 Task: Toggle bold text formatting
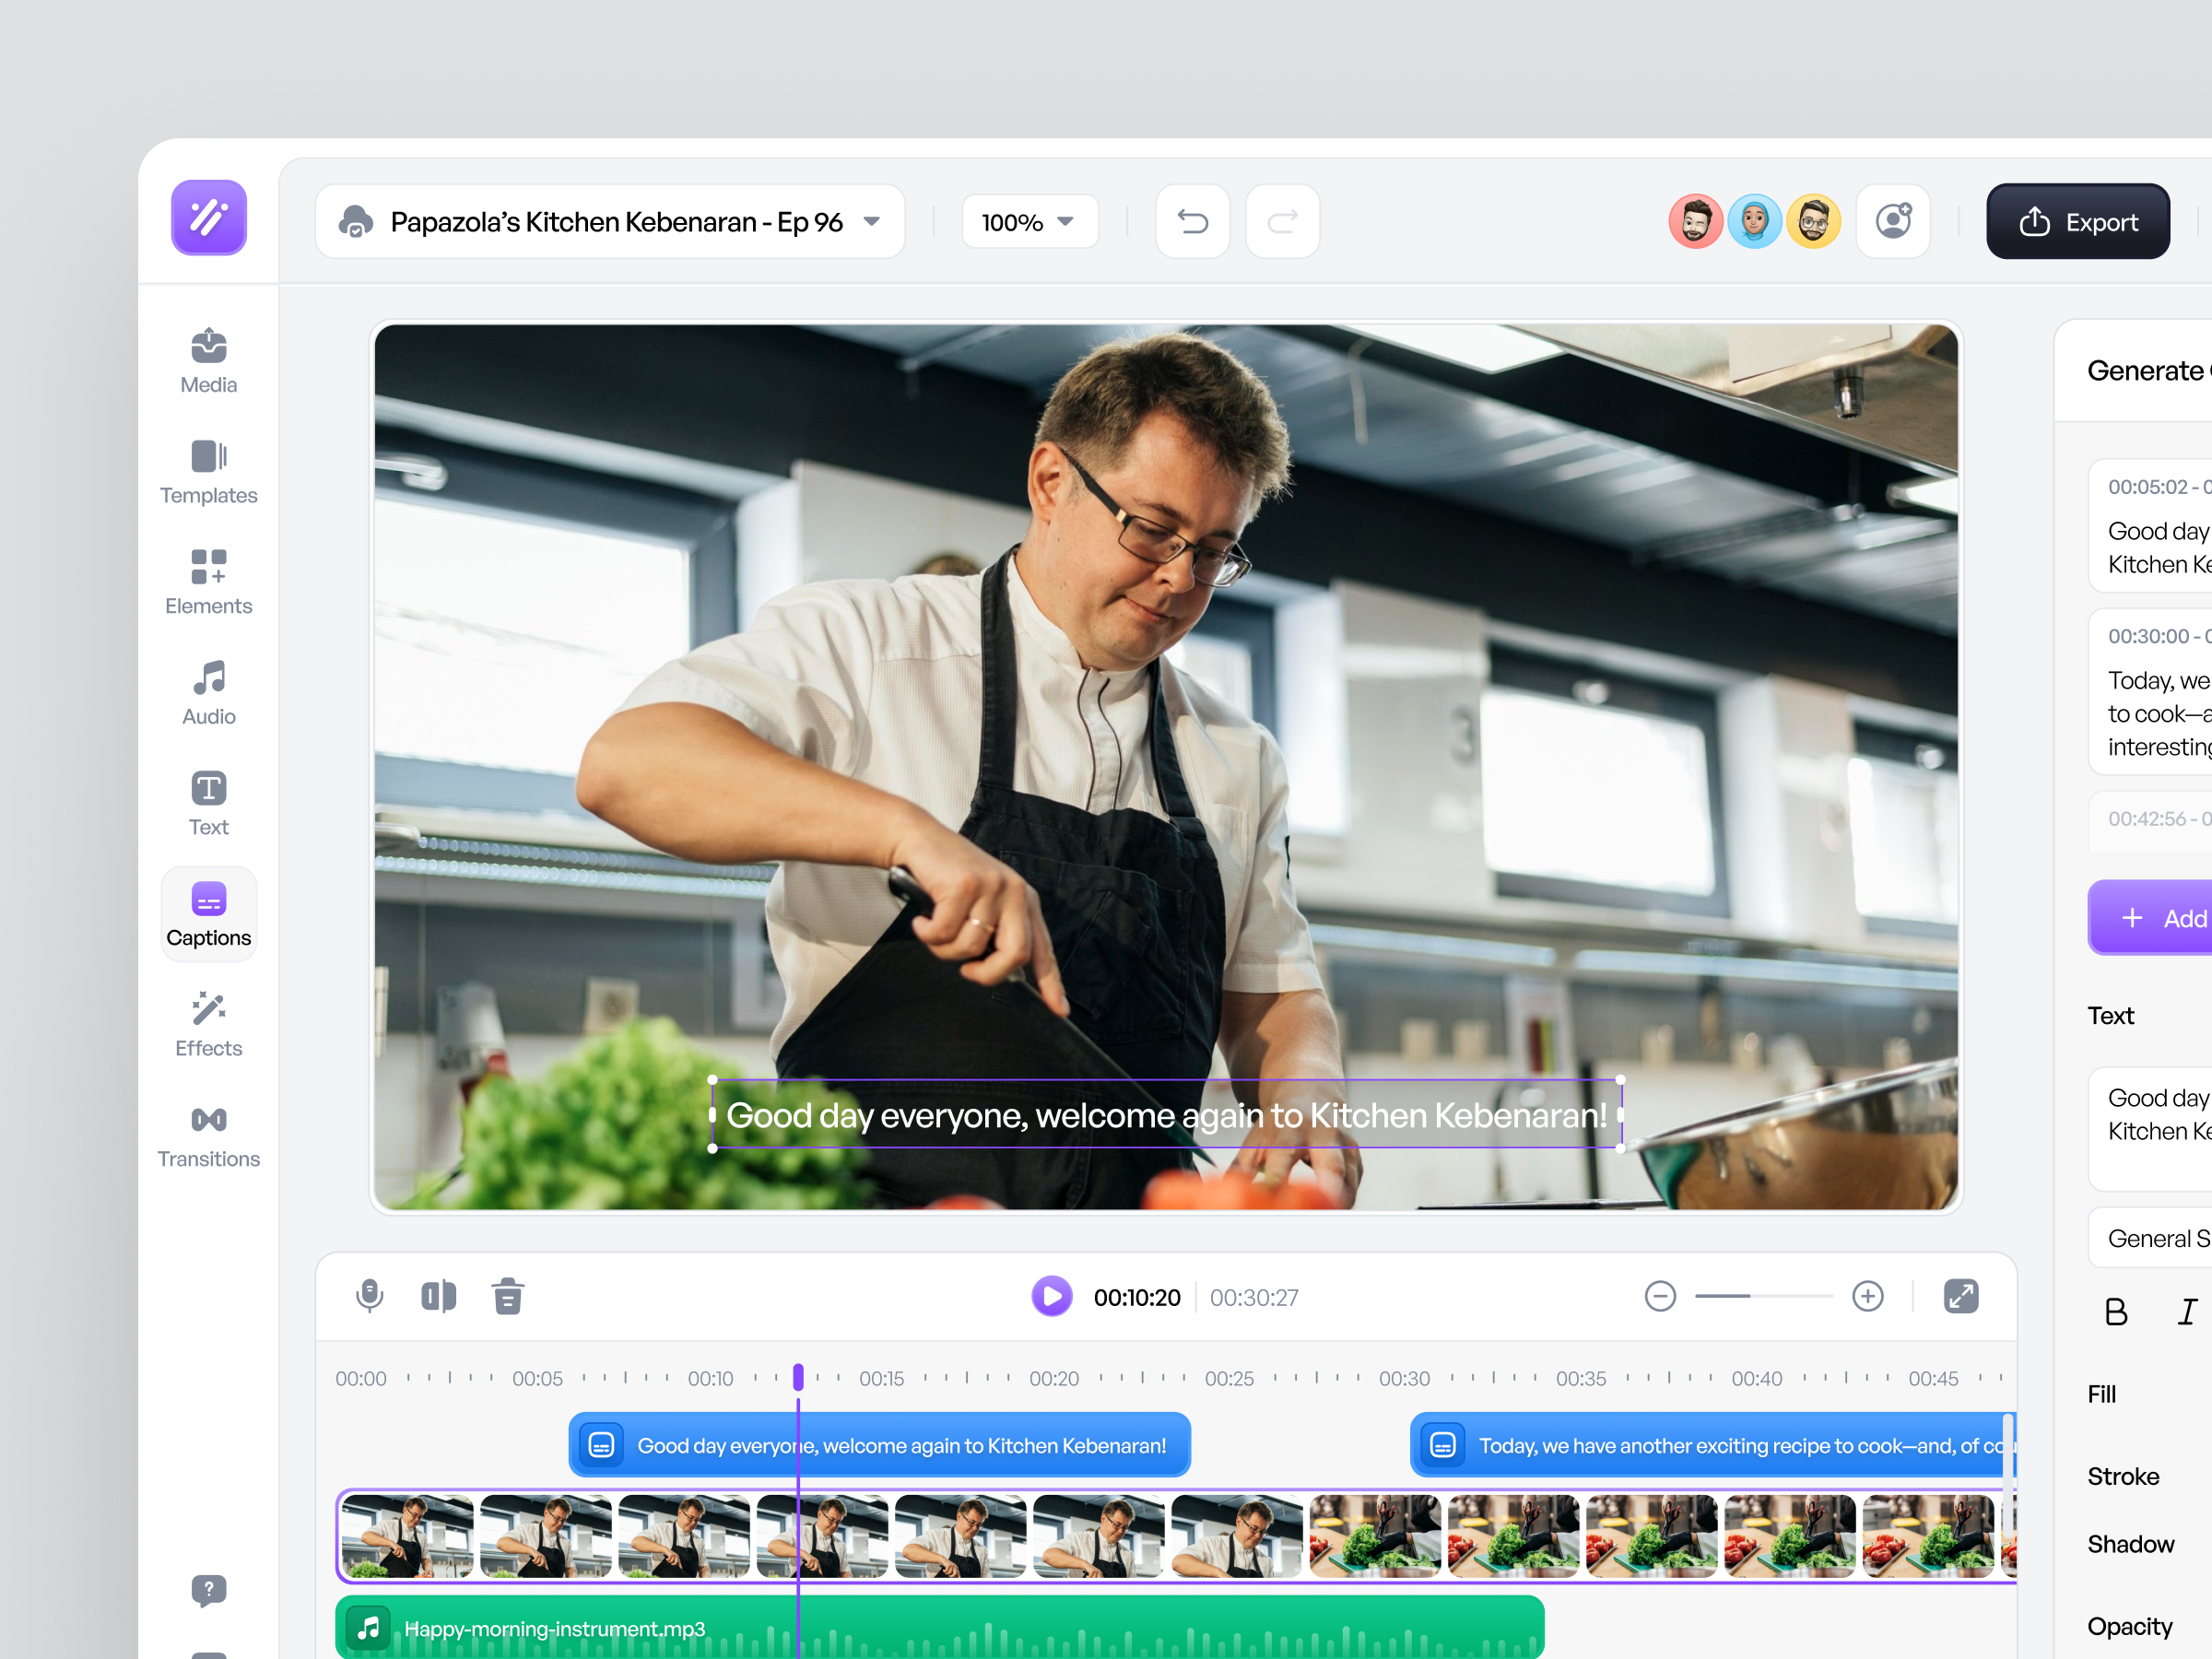coord(2116,1311)
